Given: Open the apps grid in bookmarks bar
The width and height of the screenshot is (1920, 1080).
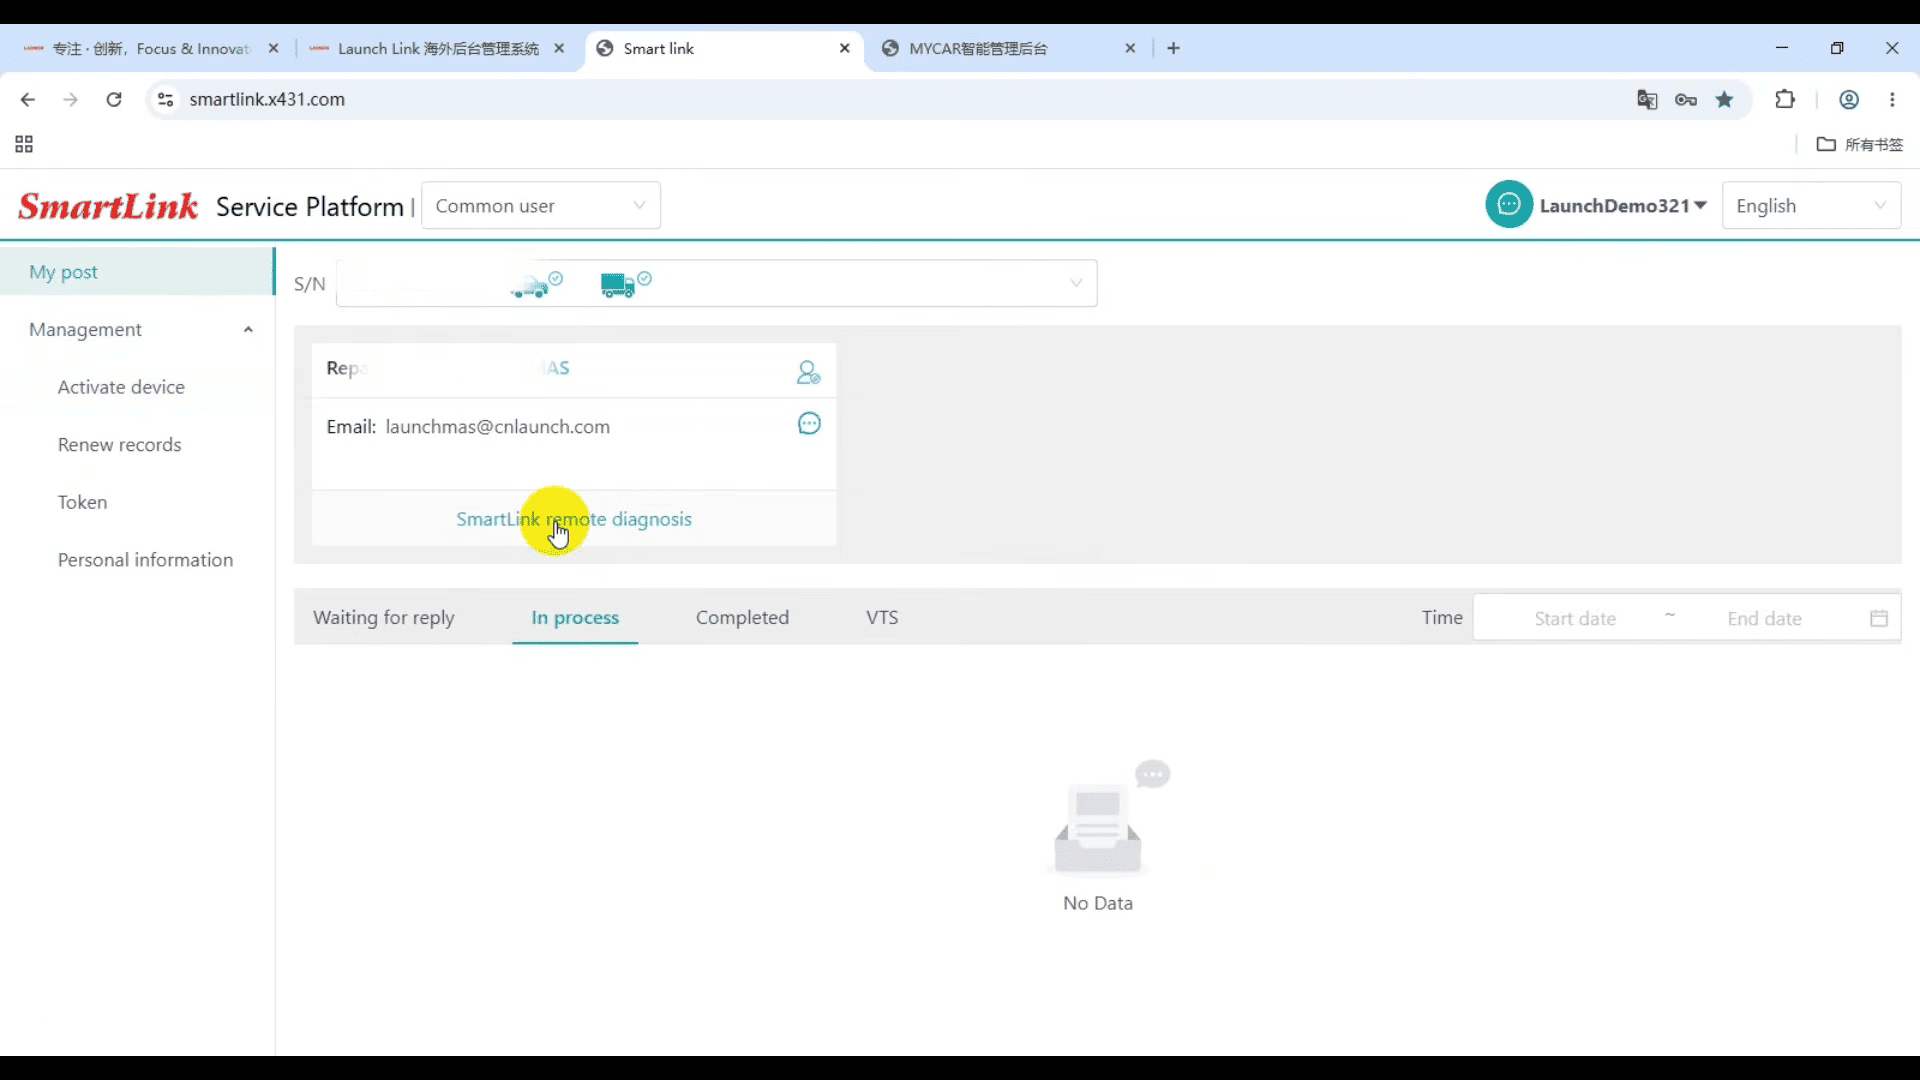Looking at the screenshot, I should [x=24, y=144].
